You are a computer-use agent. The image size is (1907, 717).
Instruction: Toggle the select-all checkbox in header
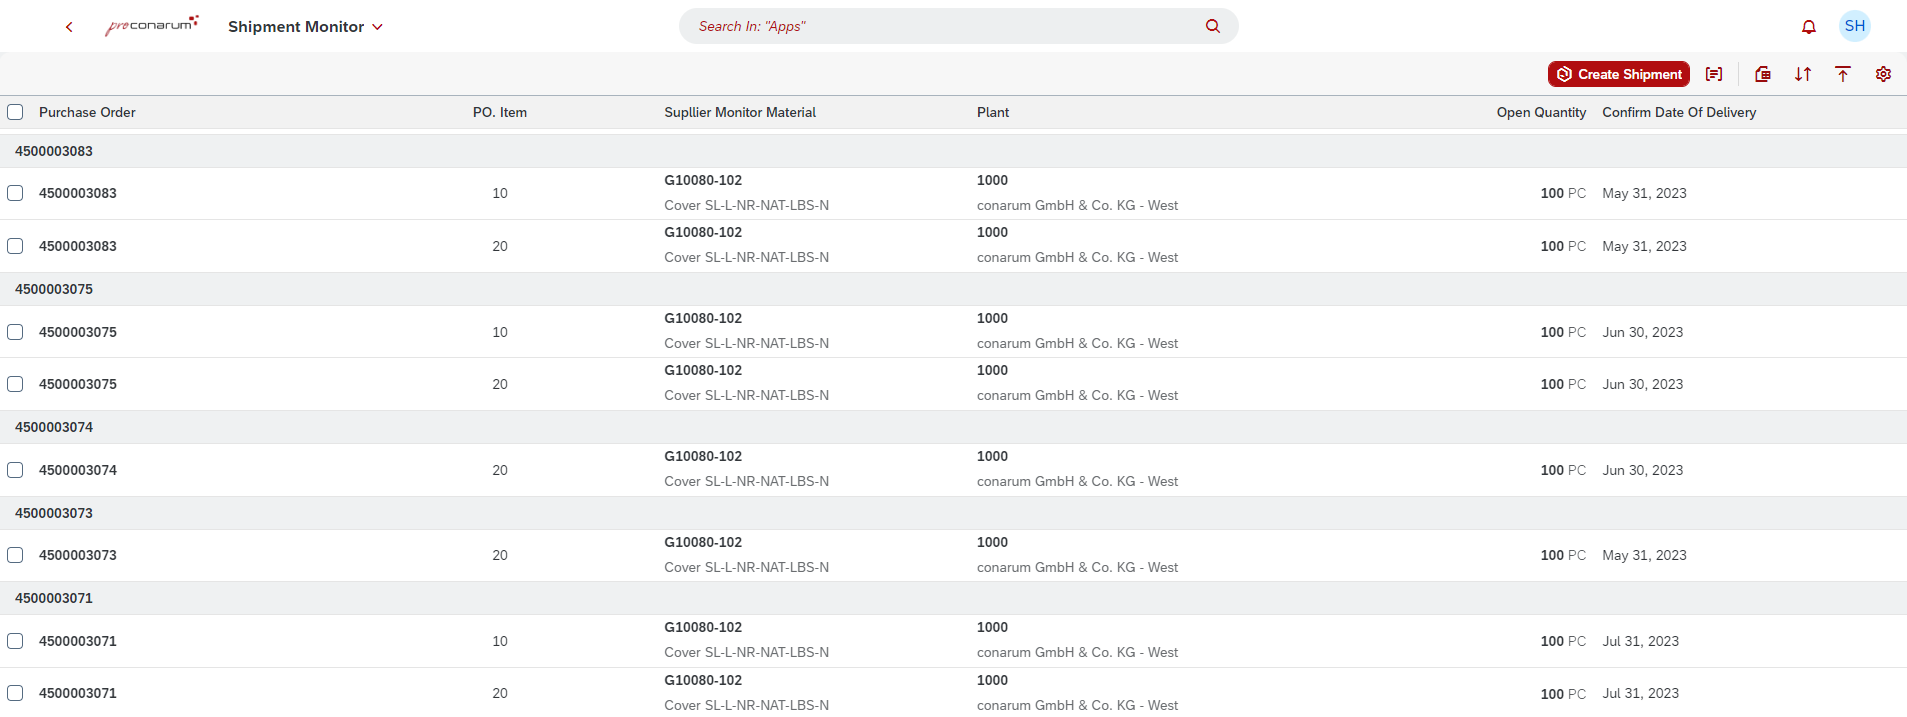(15, 112)
